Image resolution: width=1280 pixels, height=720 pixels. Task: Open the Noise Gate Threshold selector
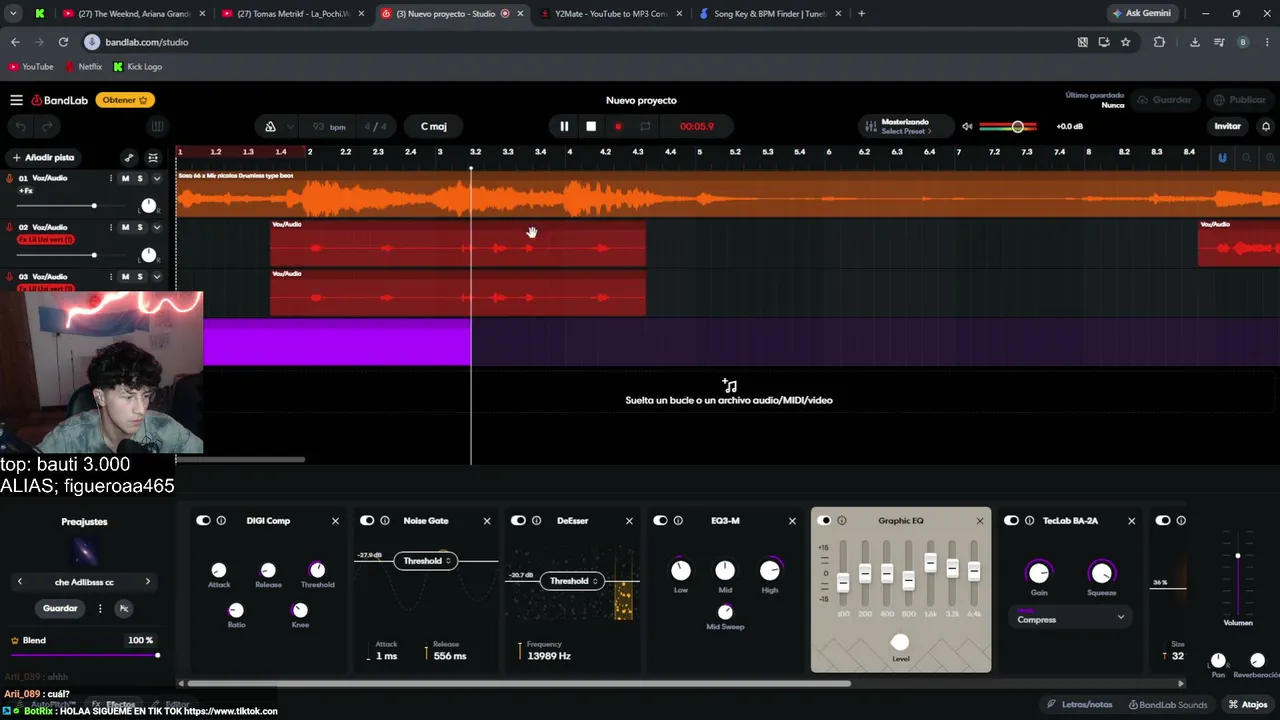427,561
